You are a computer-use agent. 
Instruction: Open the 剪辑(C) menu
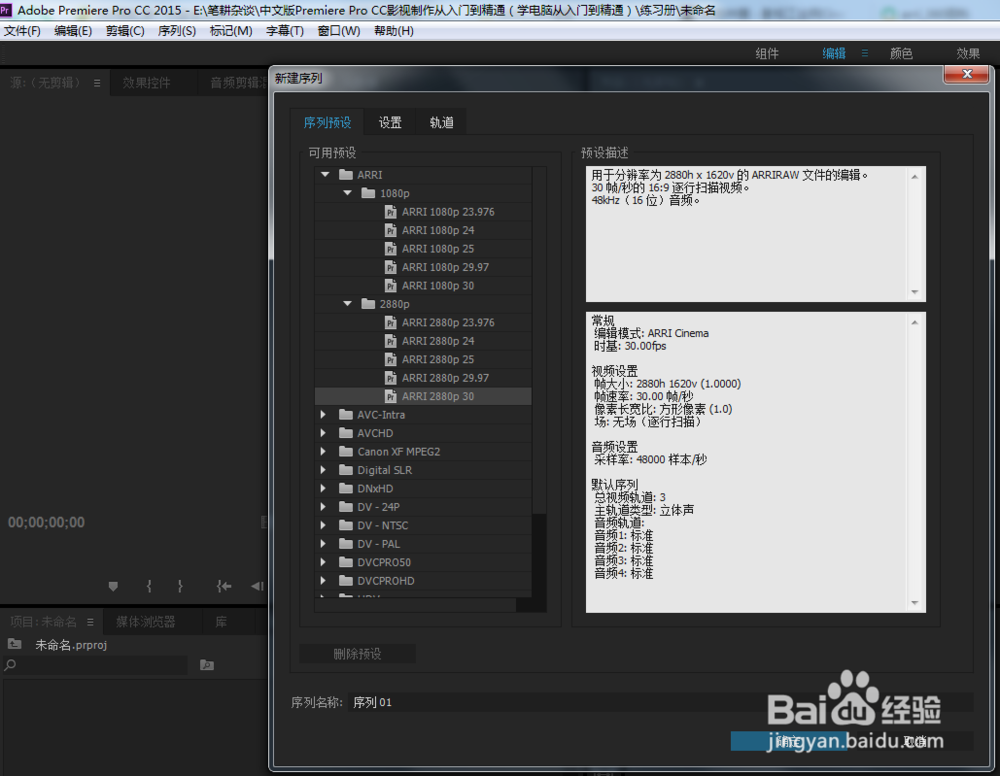(x=125, y=31)
